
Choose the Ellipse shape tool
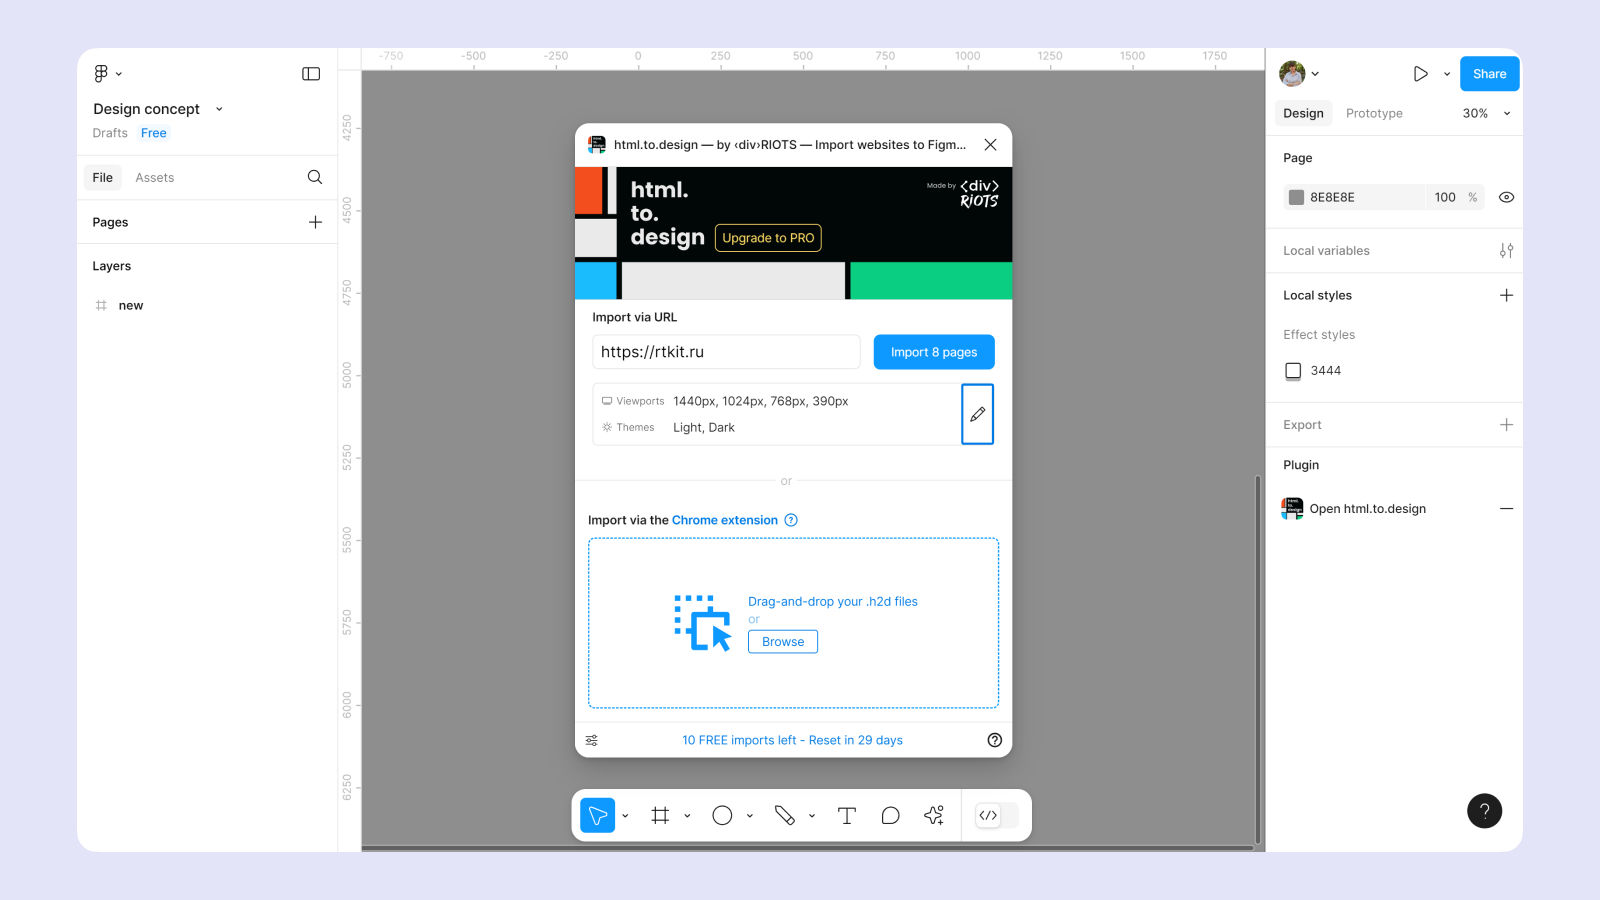(x=722, y=816)
